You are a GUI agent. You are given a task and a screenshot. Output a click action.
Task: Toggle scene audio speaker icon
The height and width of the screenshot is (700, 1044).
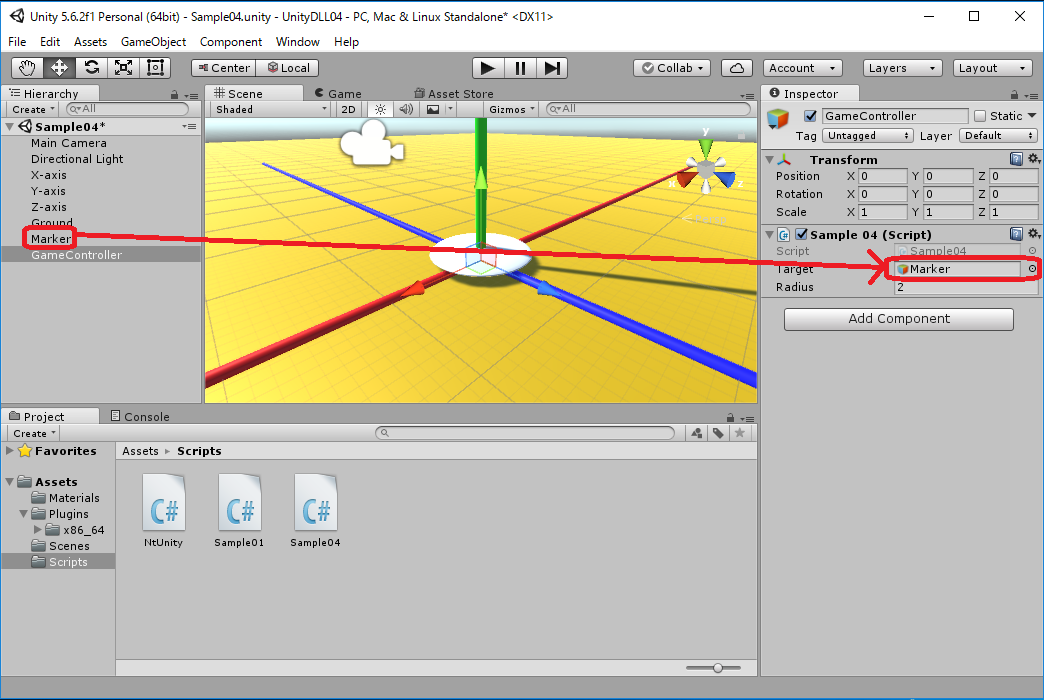click(406, 109)
